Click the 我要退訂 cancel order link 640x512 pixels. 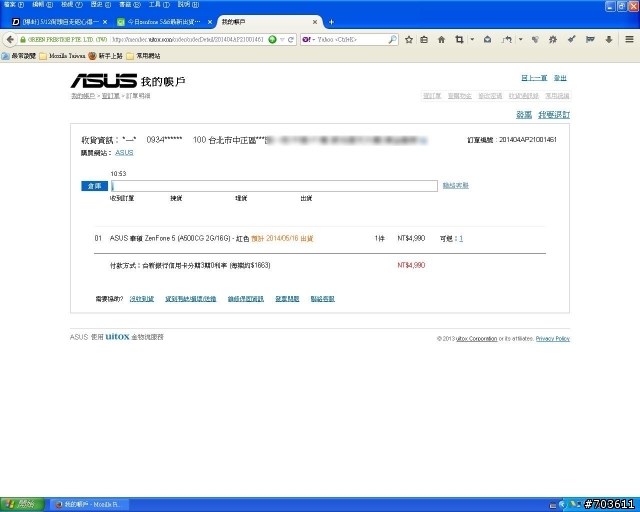[x=554, y=115]
